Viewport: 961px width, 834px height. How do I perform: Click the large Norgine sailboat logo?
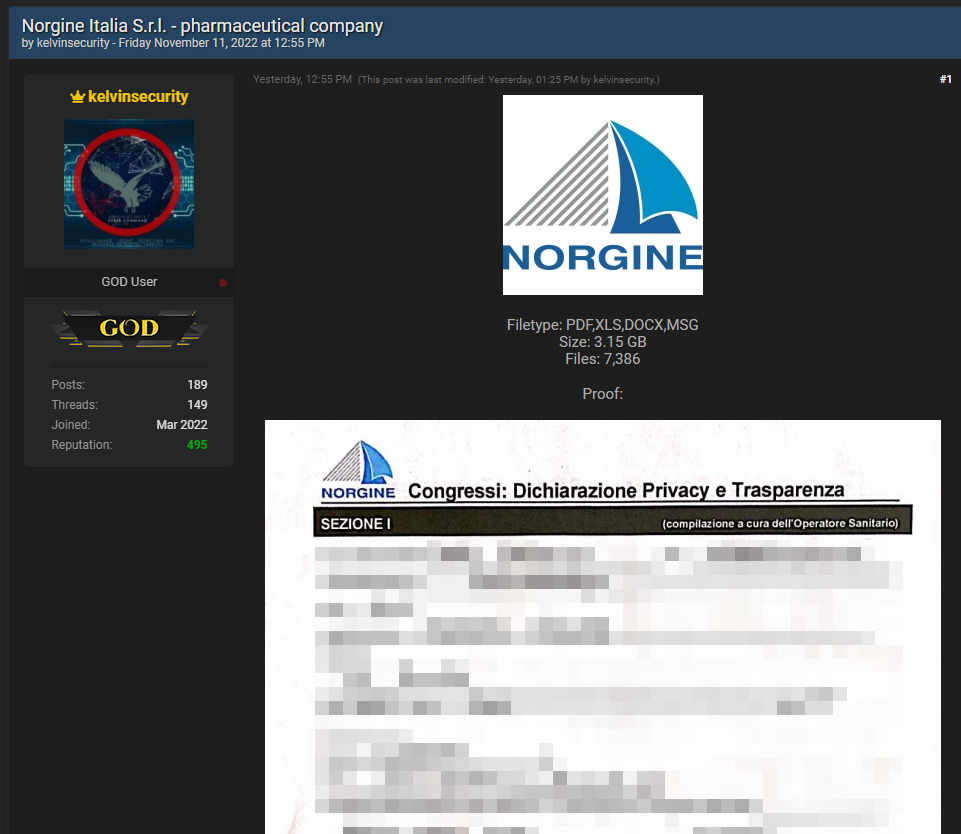(602, 195)
